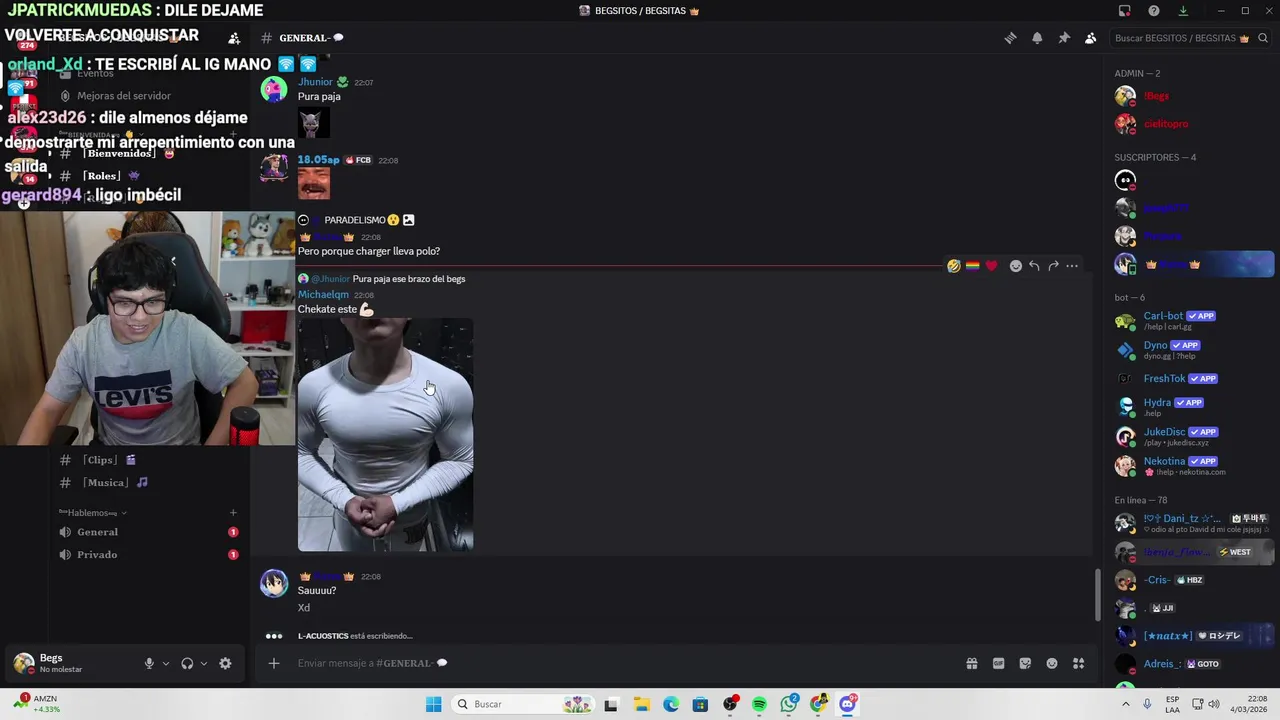Open the Discord help question-mark icon
This screenshot has height=720, width=1280.
point(1154,11)
